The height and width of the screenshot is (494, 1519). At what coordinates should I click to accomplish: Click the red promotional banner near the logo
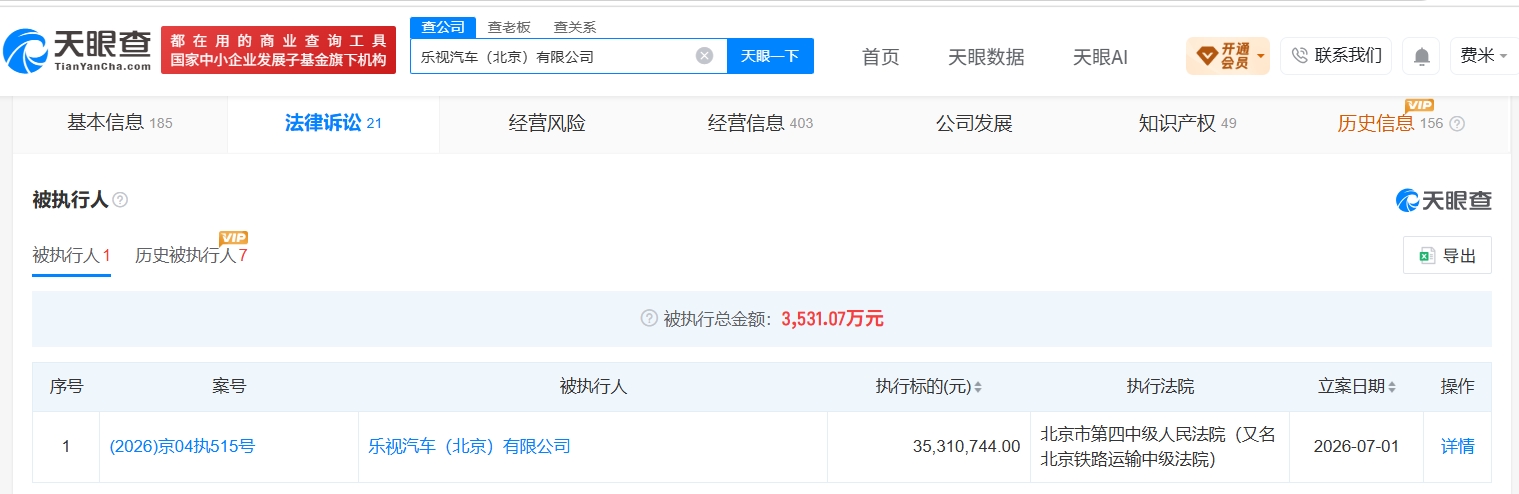279,50
